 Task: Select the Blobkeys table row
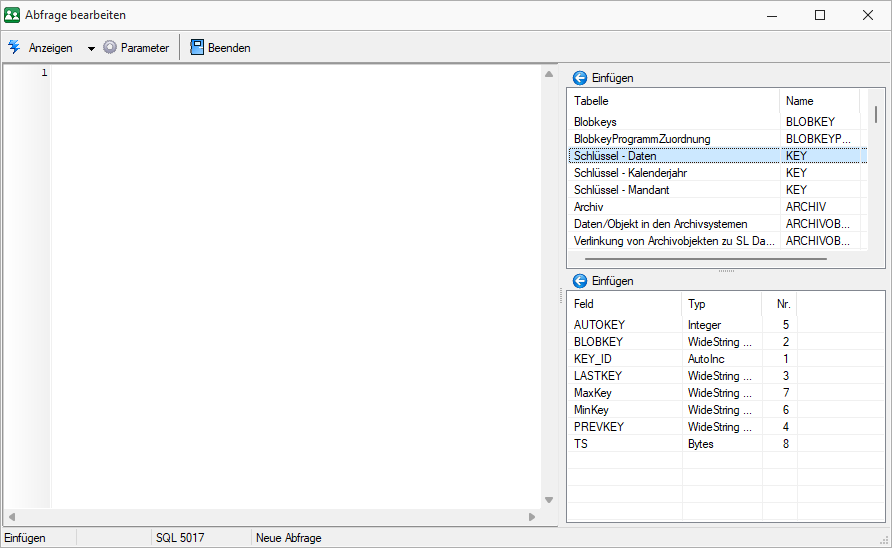672,122
